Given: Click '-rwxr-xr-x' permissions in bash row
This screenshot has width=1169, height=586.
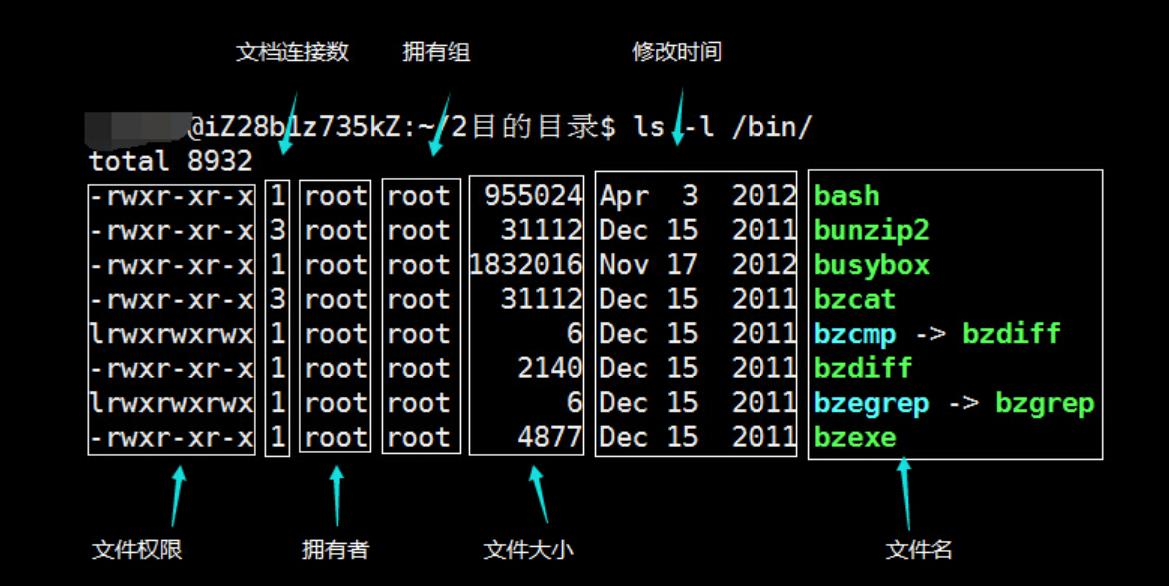Looking at the screenshot, I should coord(171,196).
